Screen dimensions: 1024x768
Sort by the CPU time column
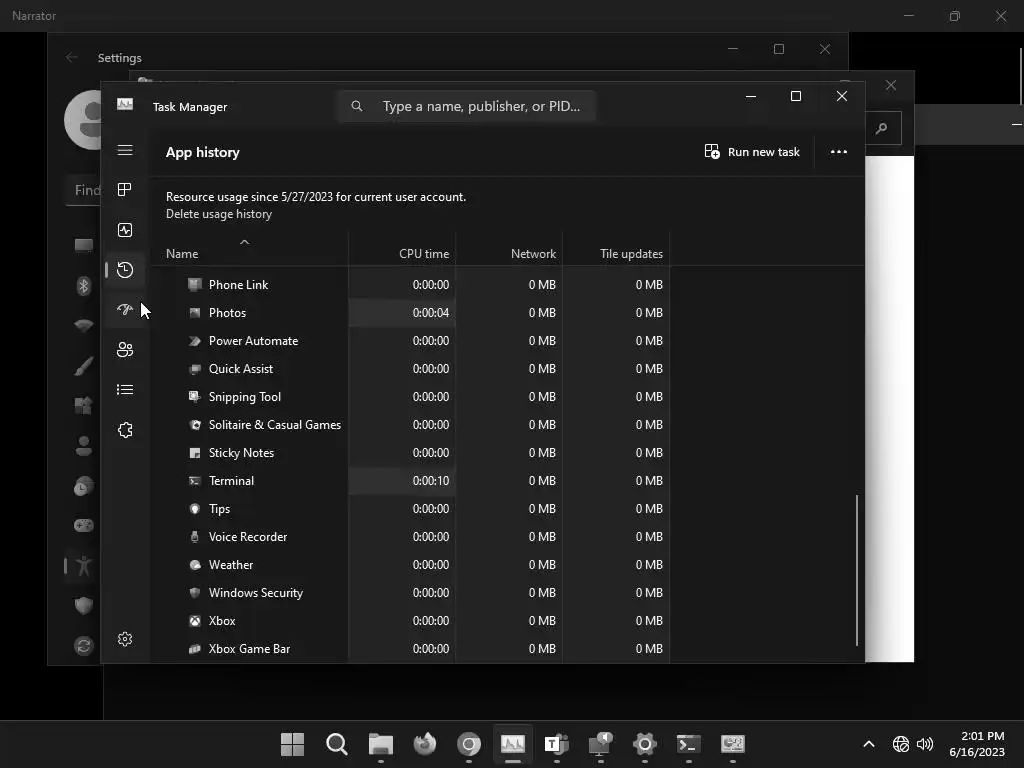tap(424, 253)
